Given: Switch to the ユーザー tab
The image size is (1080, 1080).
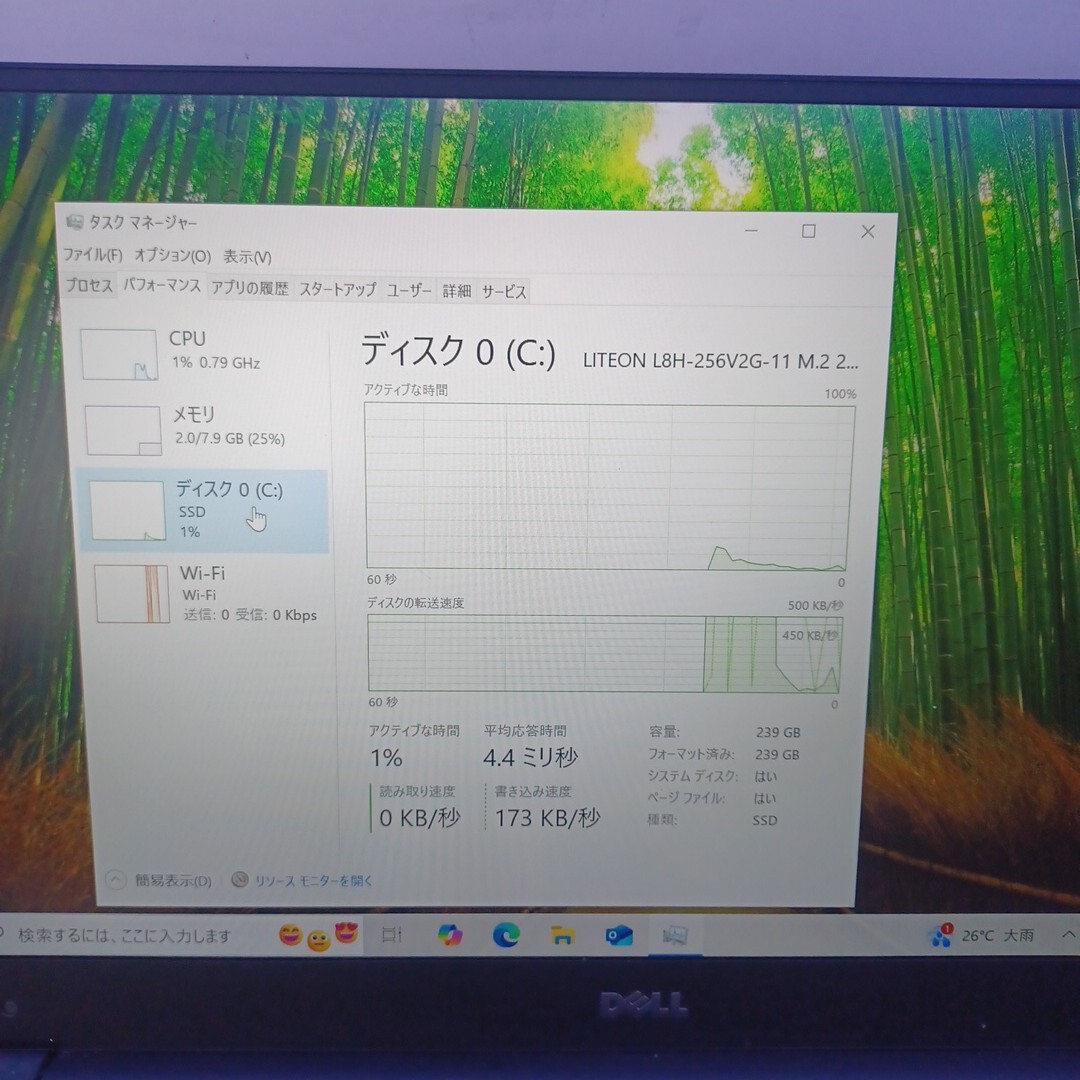Looking at the screenshot, I should click(409, 291).
